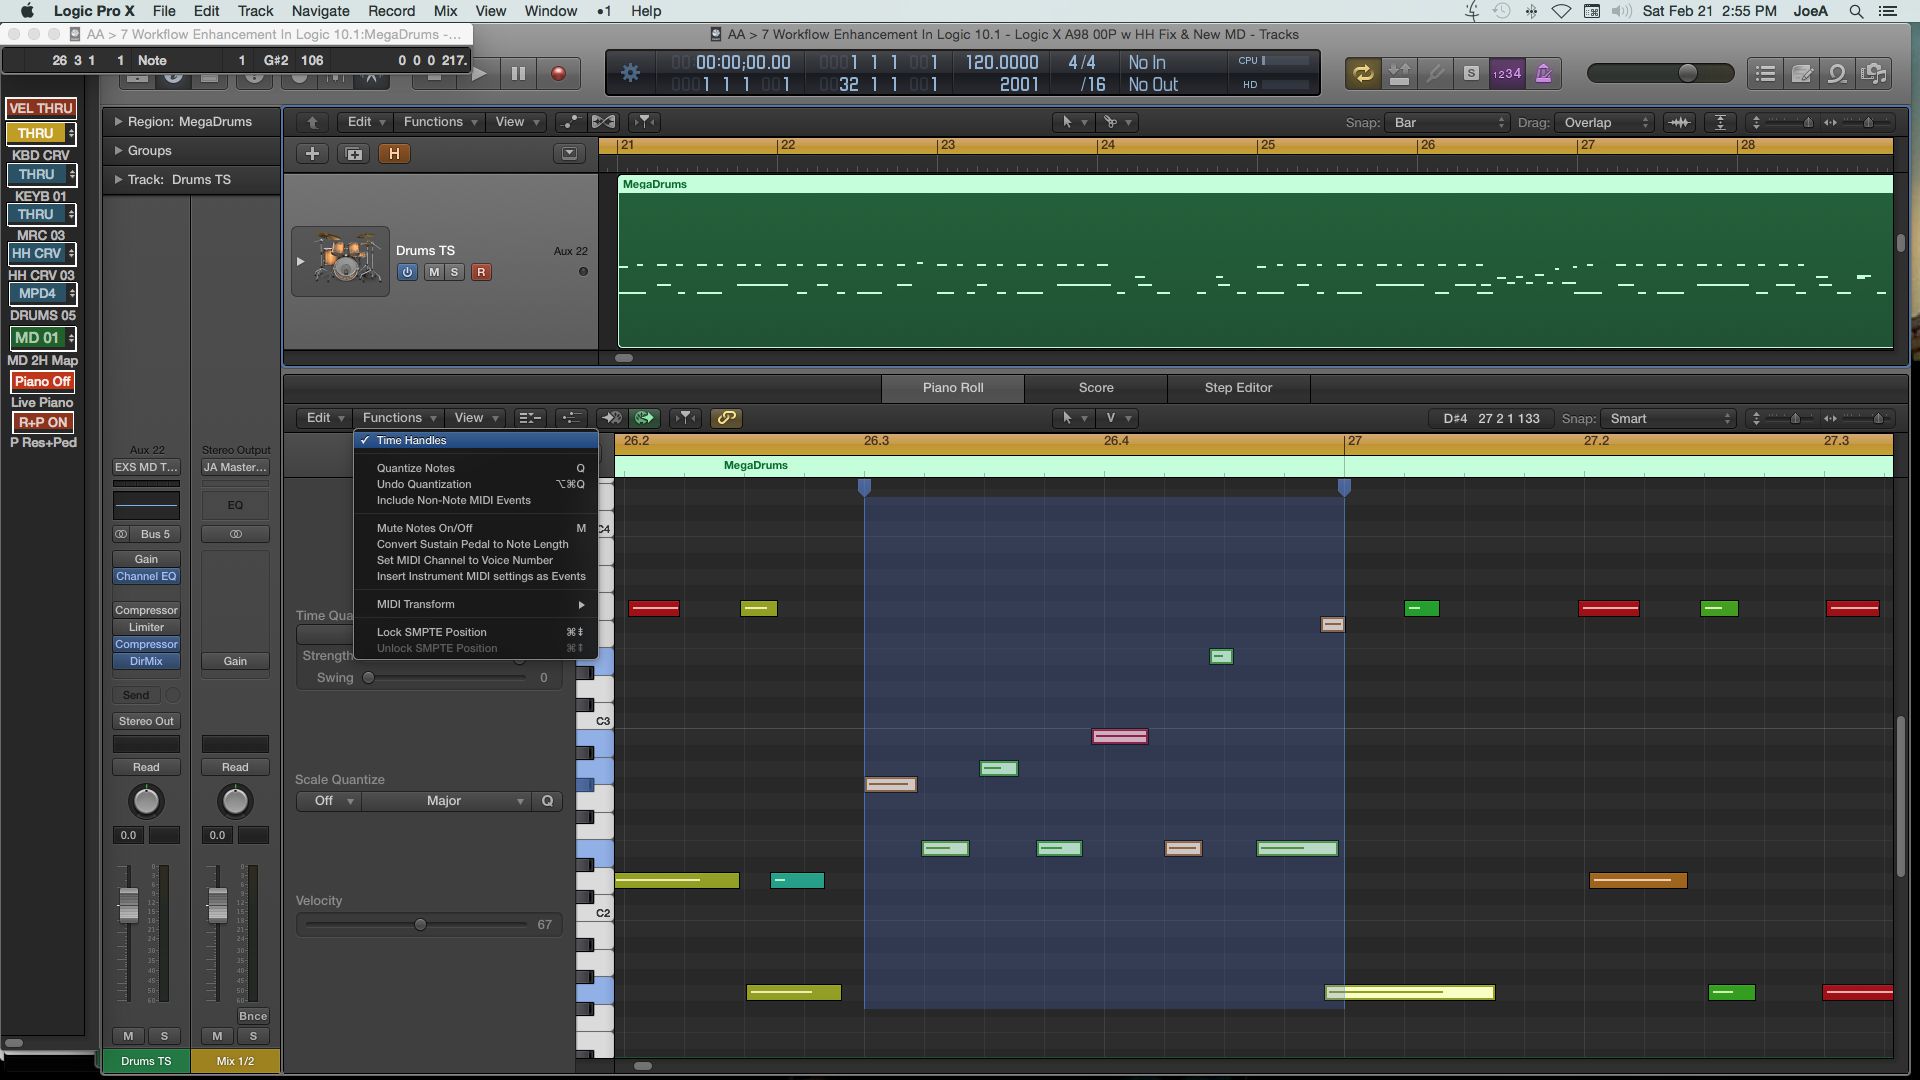The image size is (1920, 1080).
Task: Switch to the Score tab
Action: point(1096,388)
